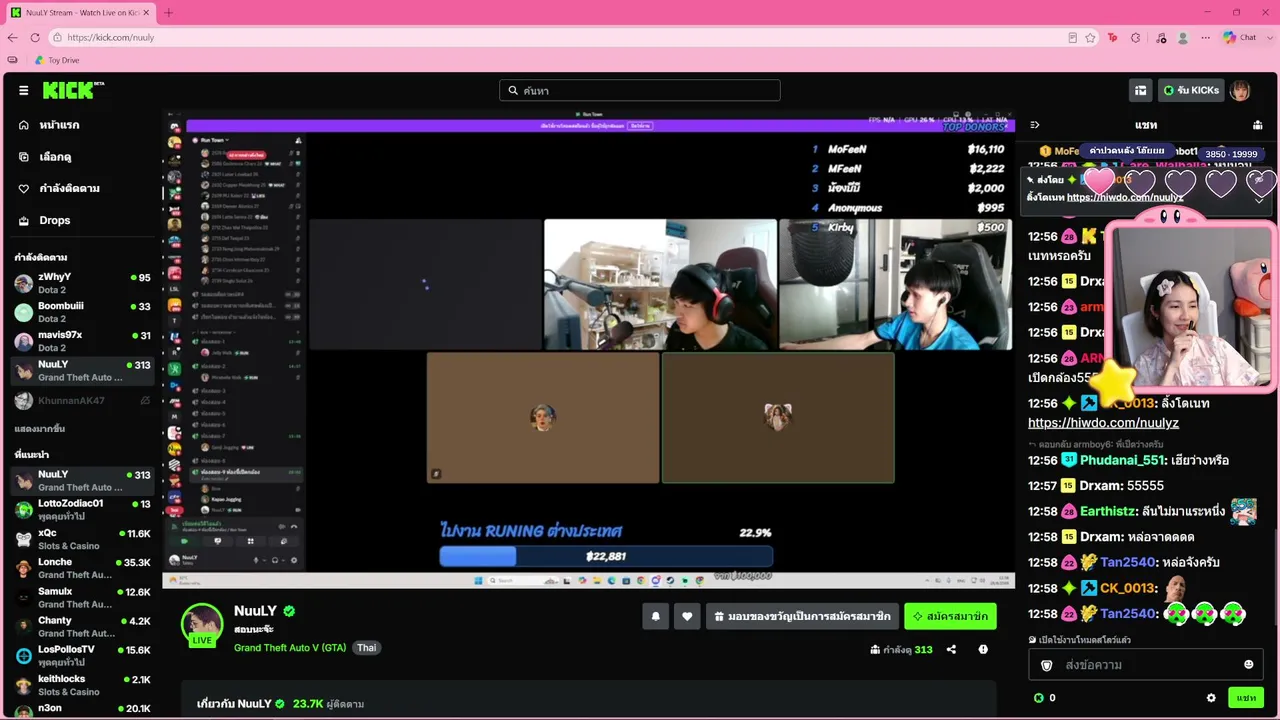
Task: Reload the Kick page
Action: coord(35,37)
